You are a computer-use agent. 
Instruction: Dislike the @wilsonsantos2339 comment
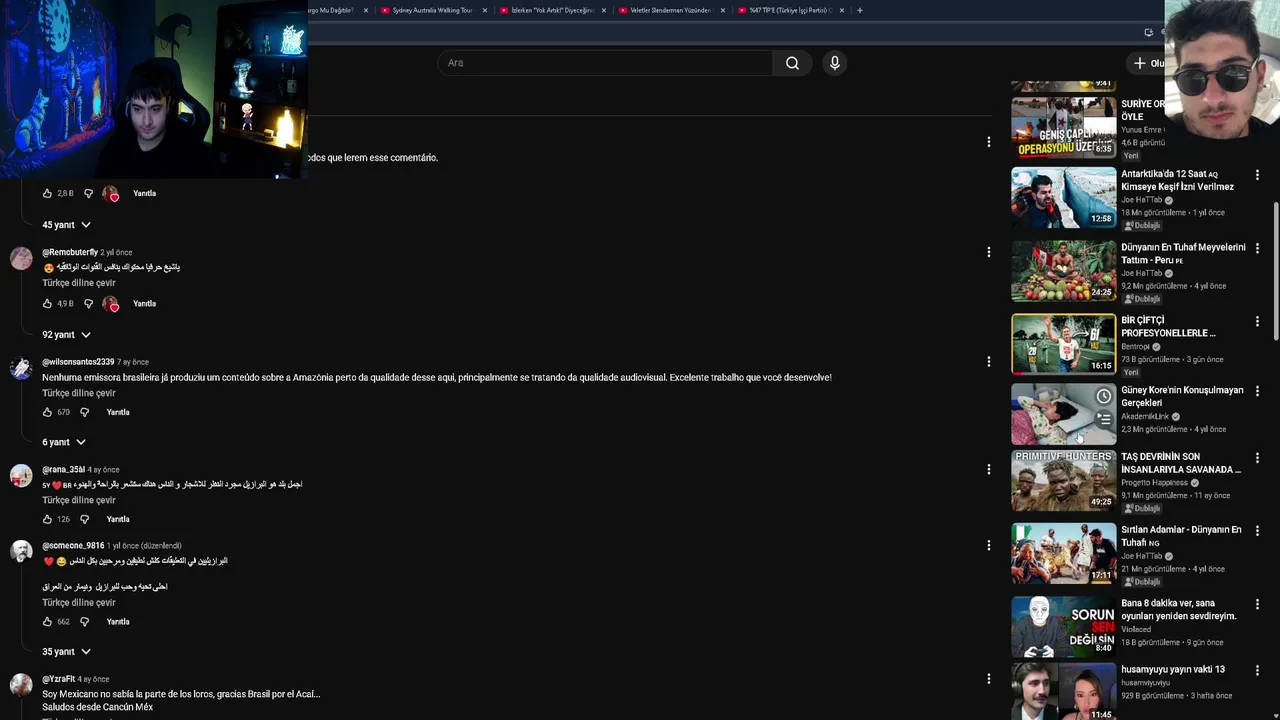[84, 412]
